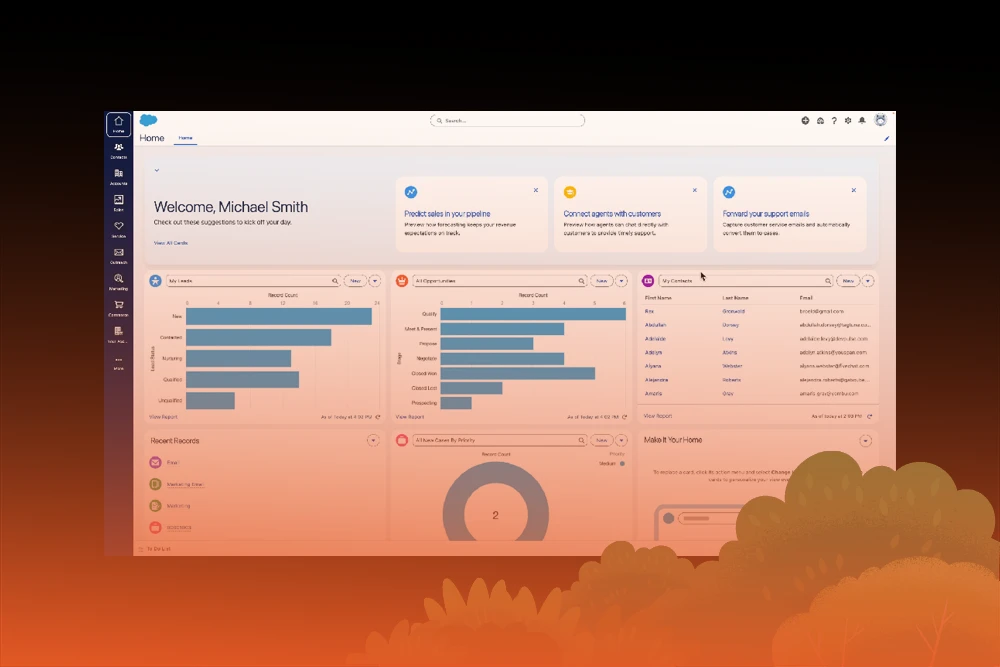The image size is (1000, 667).
Task: Refresh the All Opportunities chart
Action: pos(624,417)
